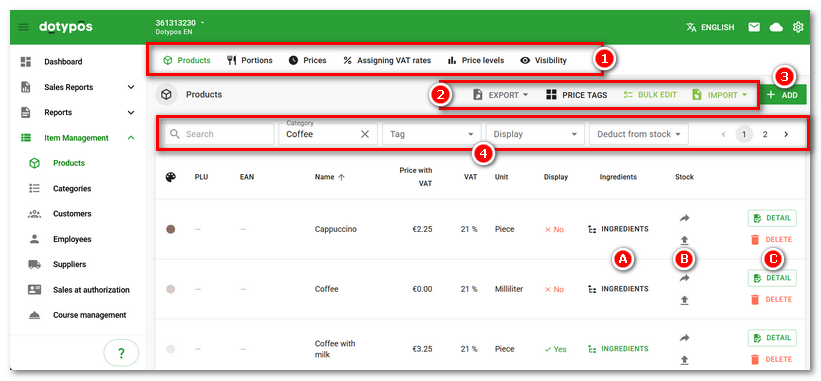
Task: Click the Dashboard grid icon in sidebar
Action: pos(26,62)
